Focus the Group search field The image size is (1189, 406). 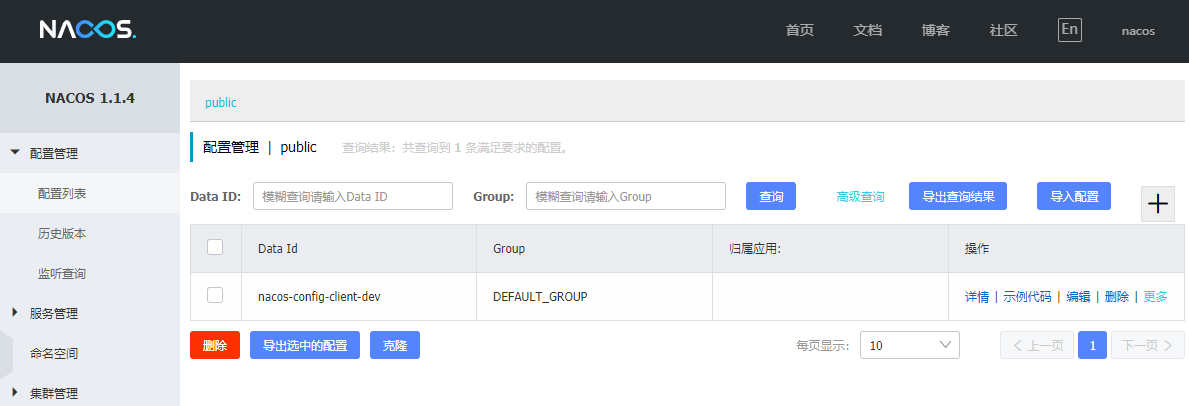pyautogui.click(x=626, y=196)
